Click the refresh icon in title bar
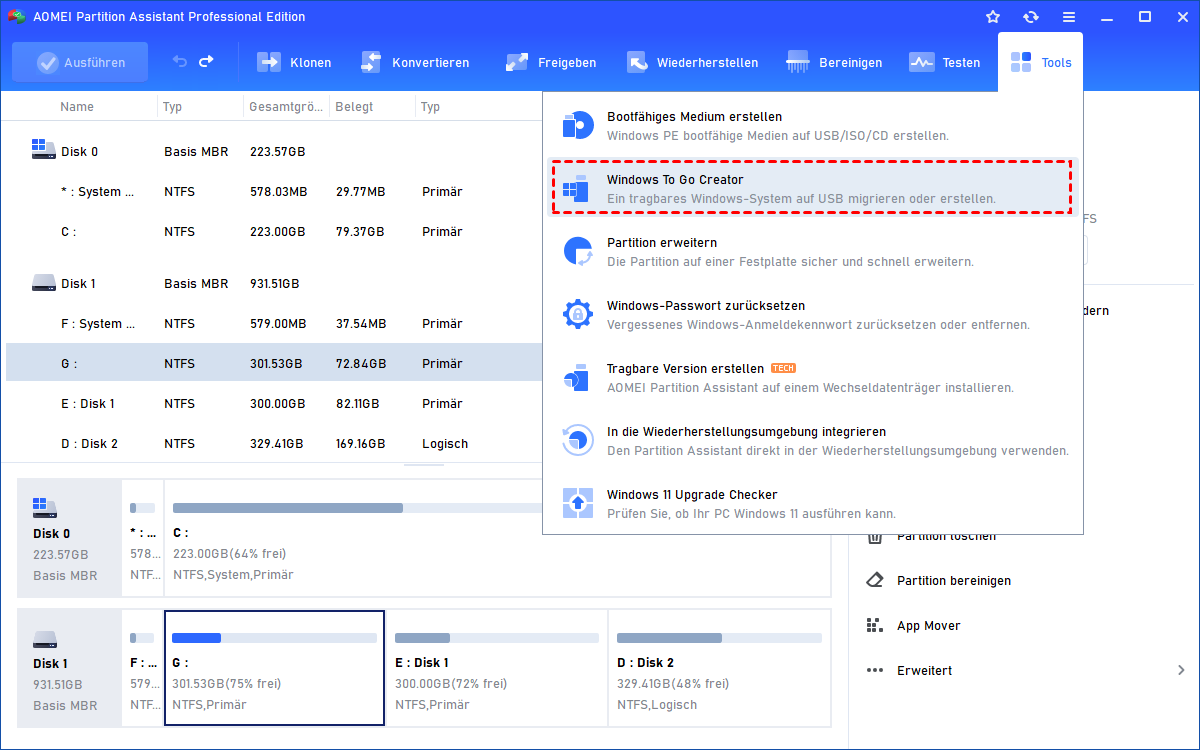 pos(1030,17)
